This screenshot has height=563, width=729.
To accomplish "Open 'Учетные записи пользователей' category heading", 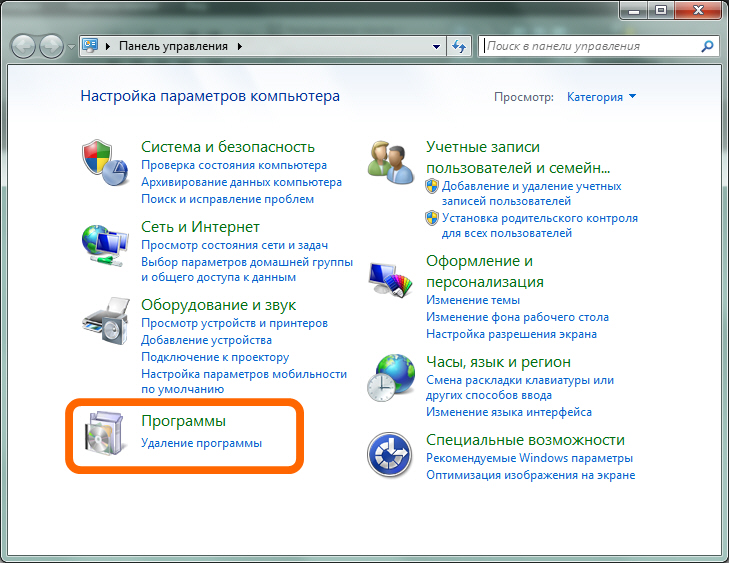I will (518, 157).
